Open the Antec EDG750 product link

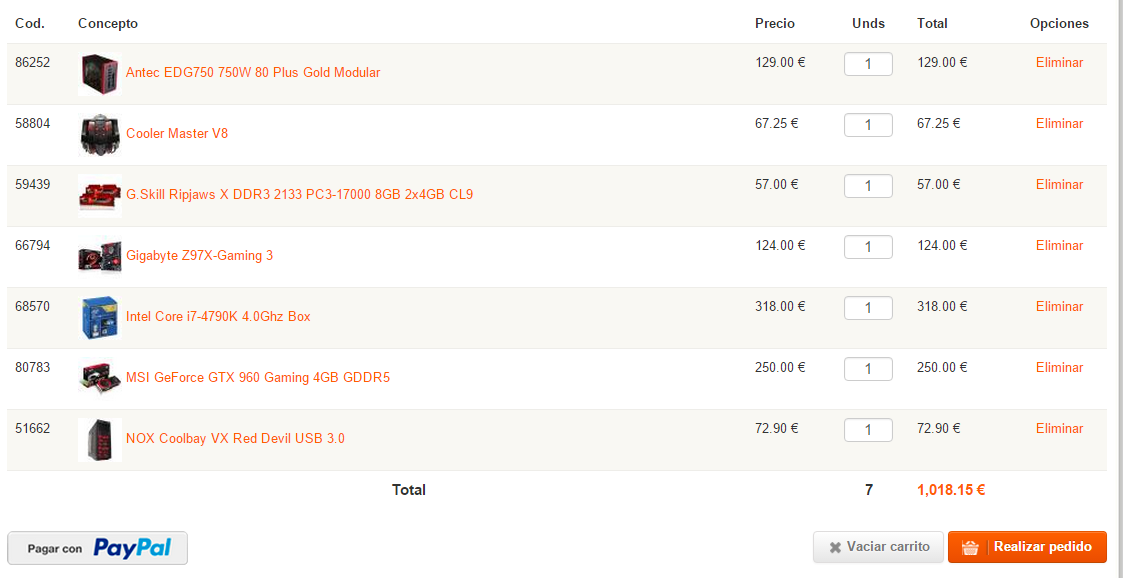[x=253, y=72]
